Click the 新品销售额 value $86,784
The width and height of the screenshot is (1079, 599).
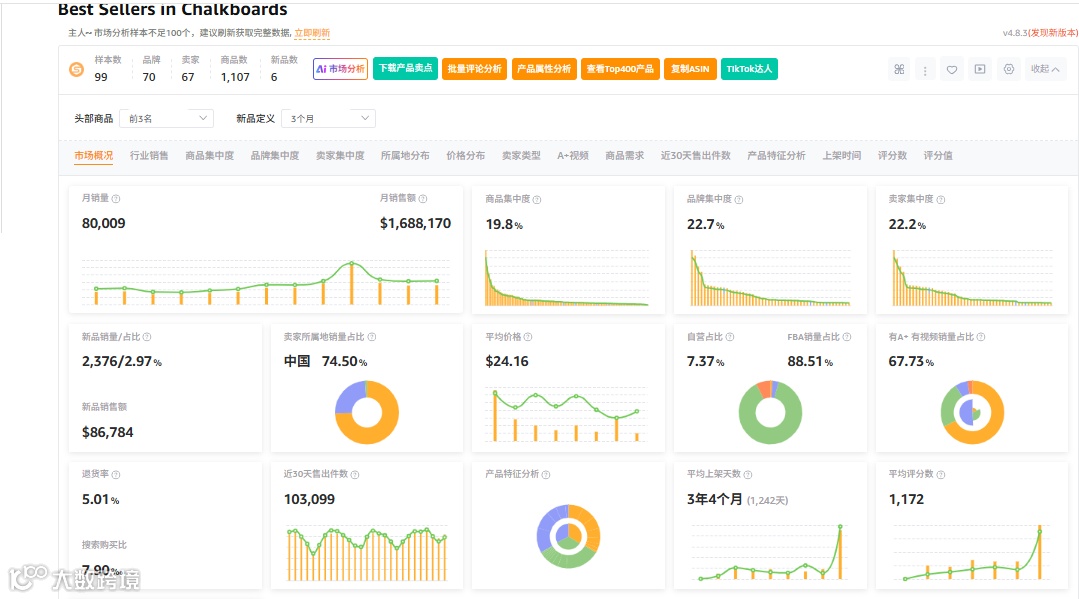pyautogui.click(x=107, y=432)
